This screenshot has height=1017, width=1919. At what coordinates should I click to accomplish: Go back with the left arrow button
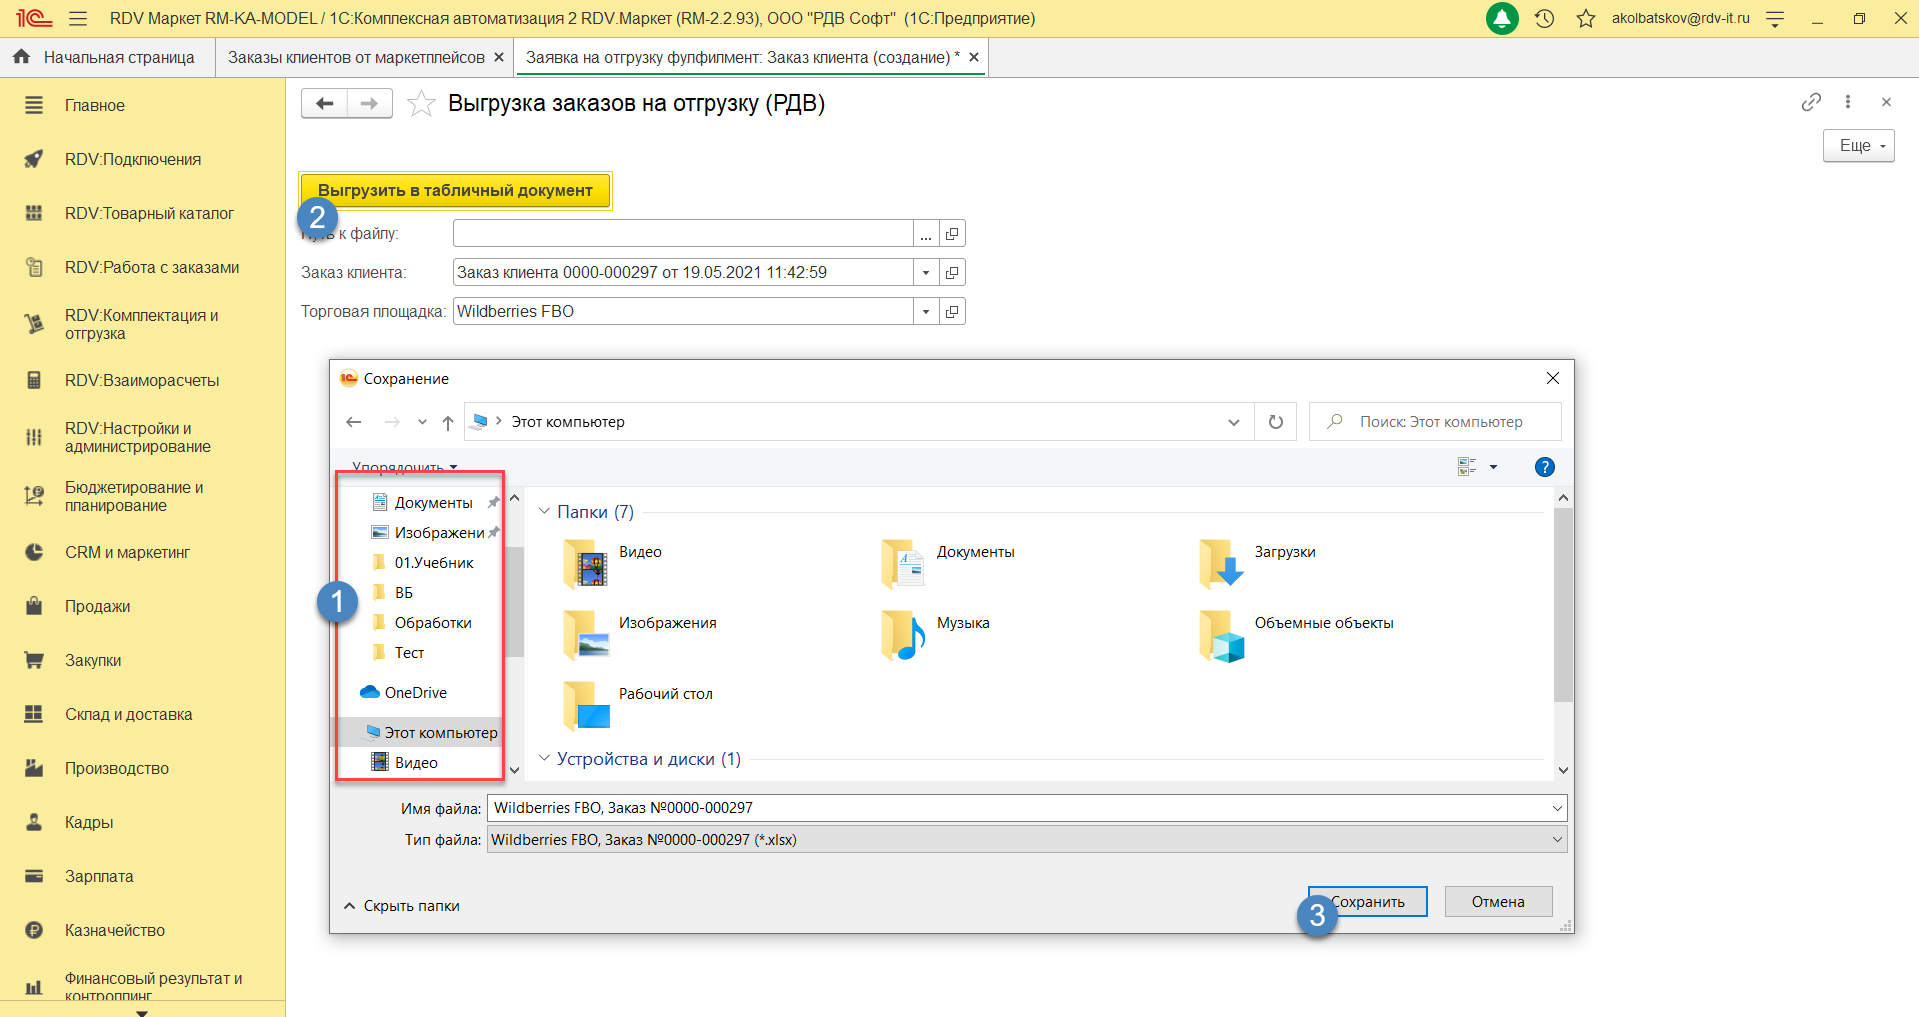[x=325, y=103]
